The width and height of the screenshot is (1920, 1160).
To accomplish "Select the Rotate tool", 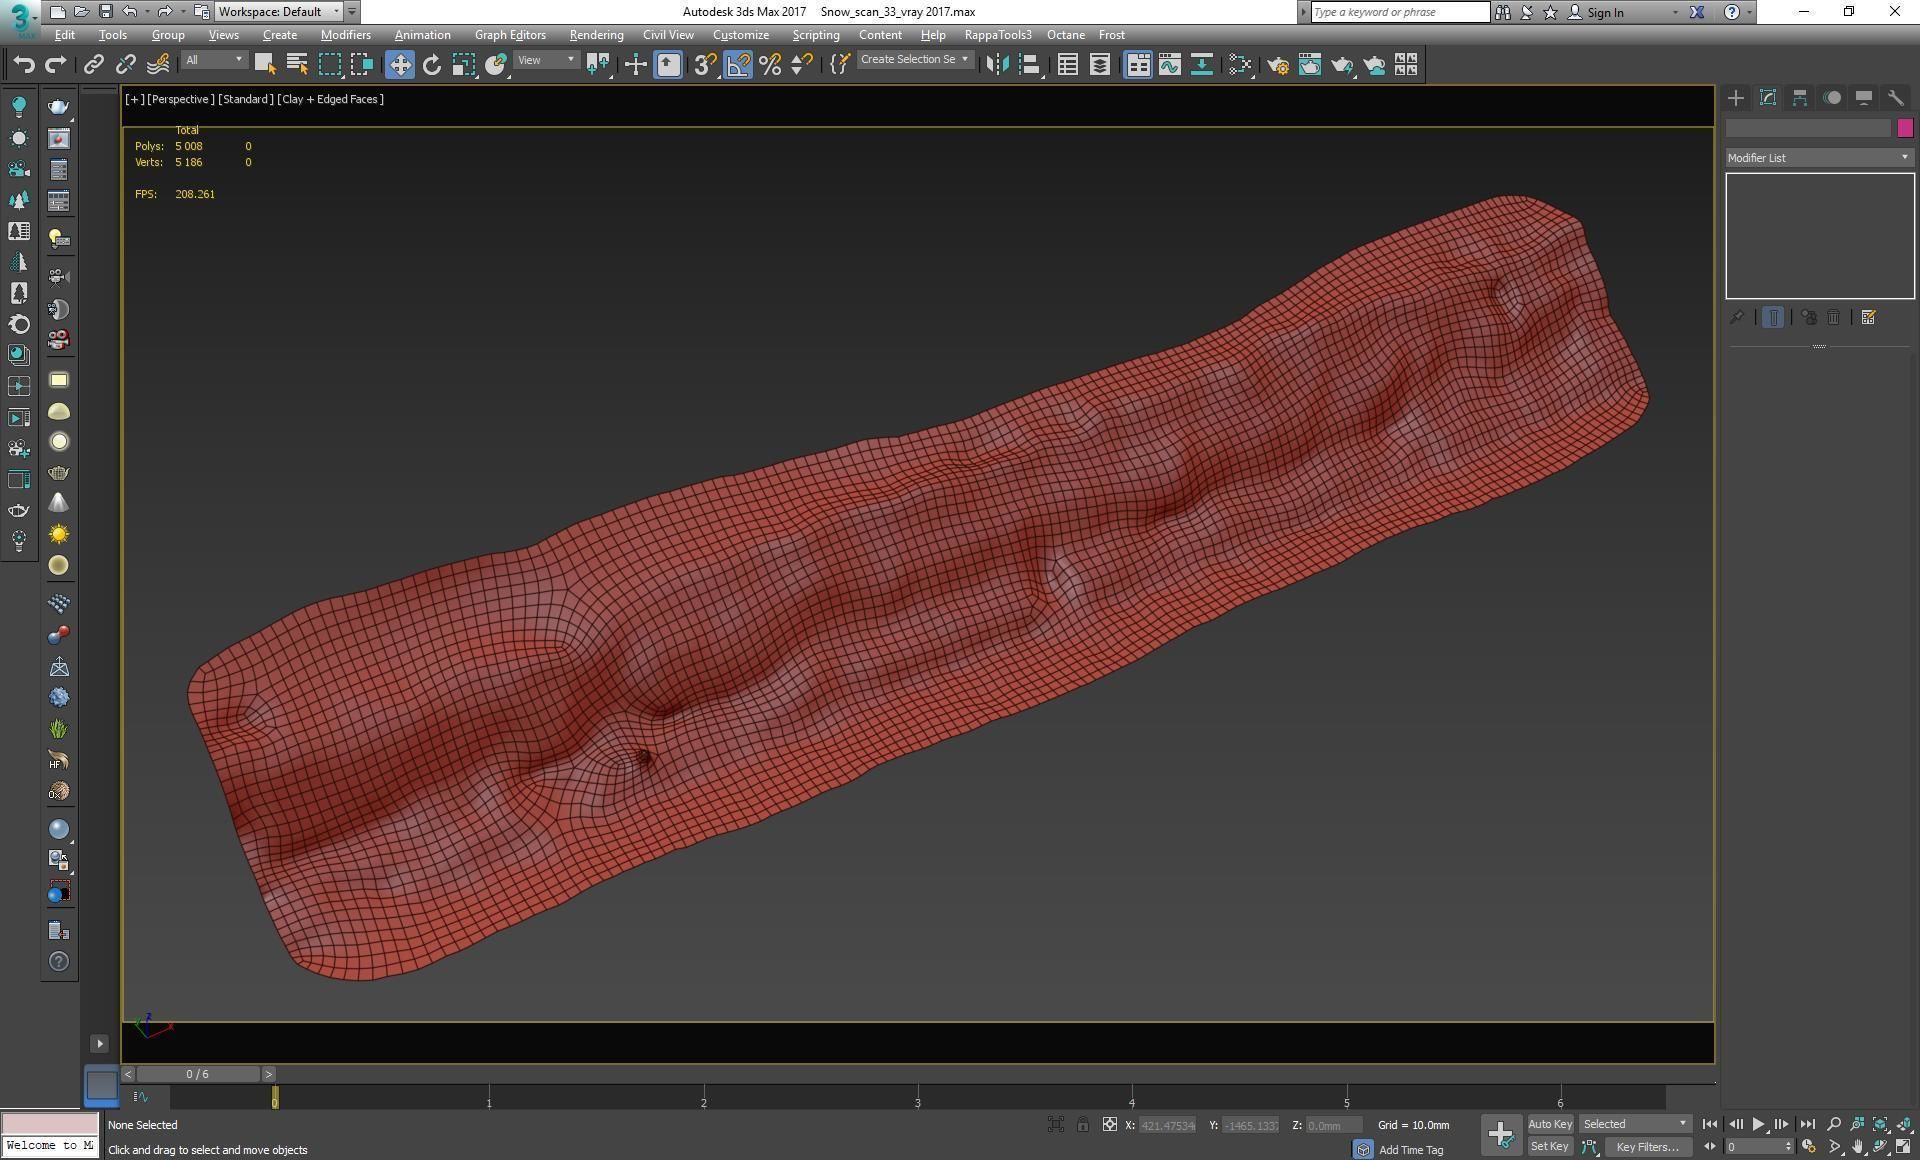I will tap(431, 65).
